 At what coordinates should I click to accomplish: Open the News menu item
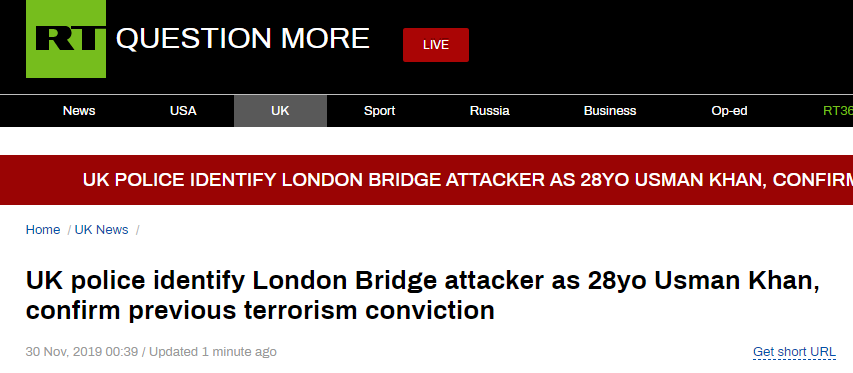click(x=79, y=111)
